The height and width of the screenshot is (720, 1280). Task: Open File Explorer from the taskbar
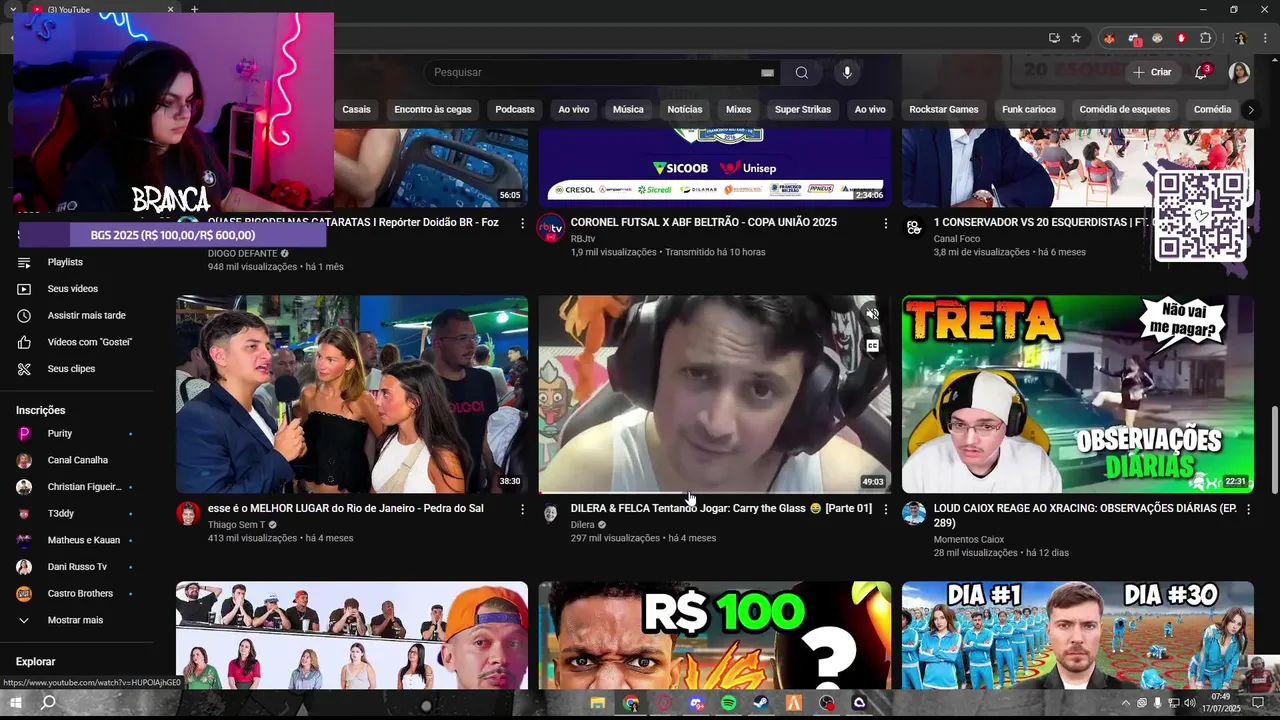(x=598, y=703)
